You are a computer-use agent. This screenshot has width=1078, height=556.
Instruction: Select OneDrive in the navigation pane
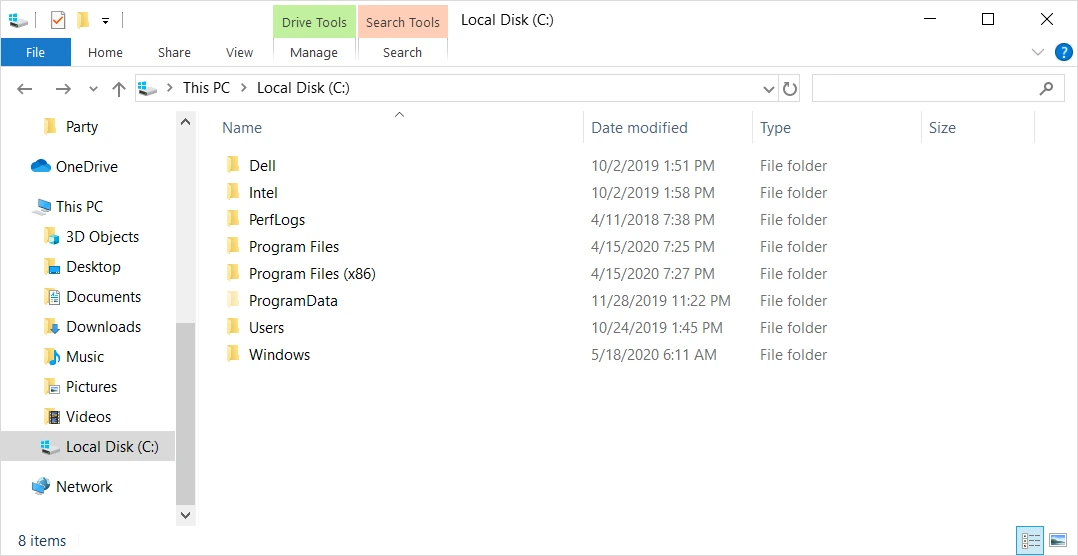87,166
